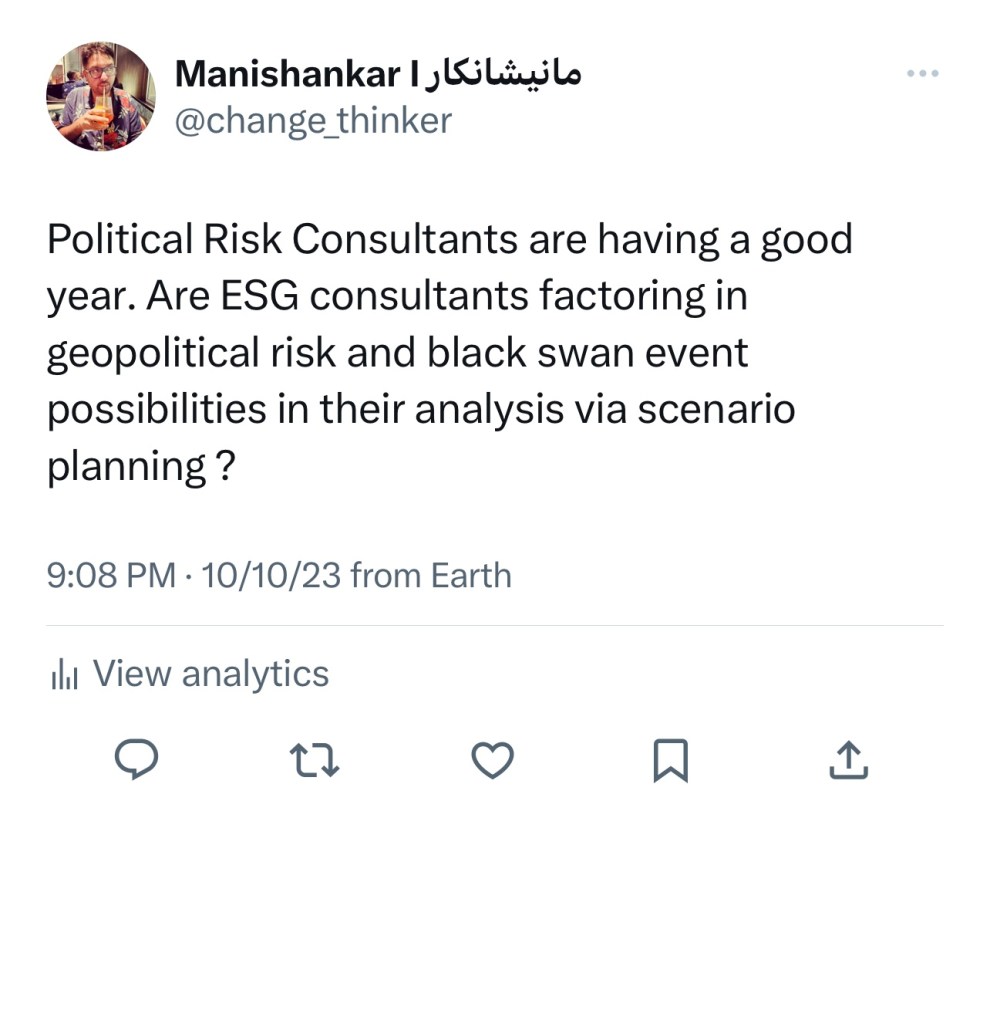The width and height of the screenshot is (990, 1024).
Task: Open the three-dot more options menu
Action: 922,73
